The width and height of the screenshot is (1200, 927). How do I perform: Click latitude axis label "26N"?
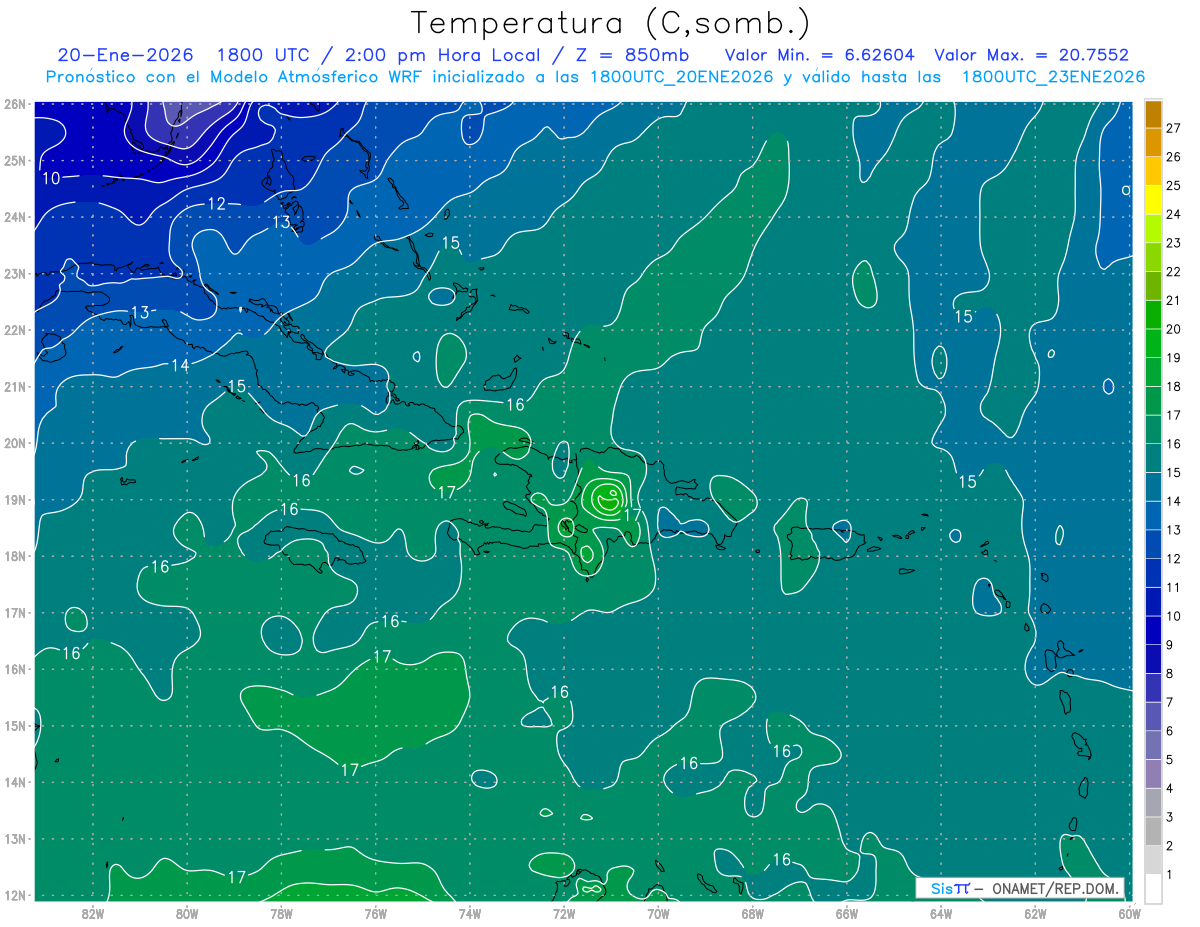[14, 104]
